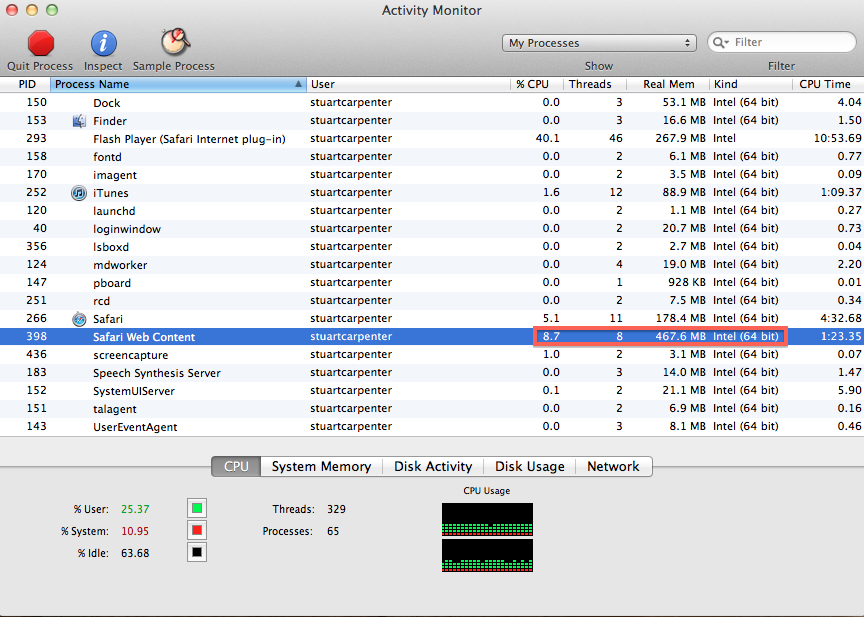Screen dimensions: 864x617
Task: Click inside the Filter text field
Action: point(790,42)
